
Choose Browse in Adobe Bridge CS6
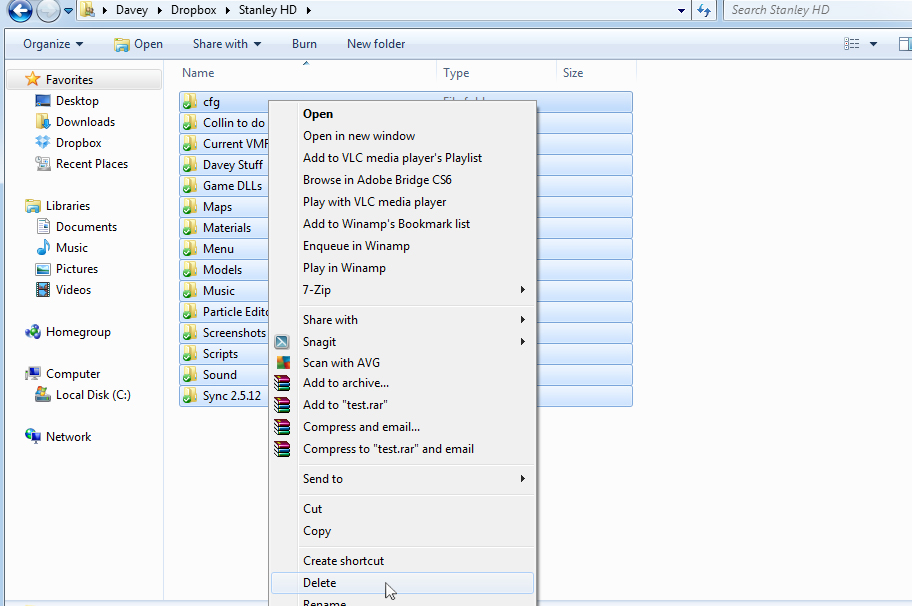[402, 180]
